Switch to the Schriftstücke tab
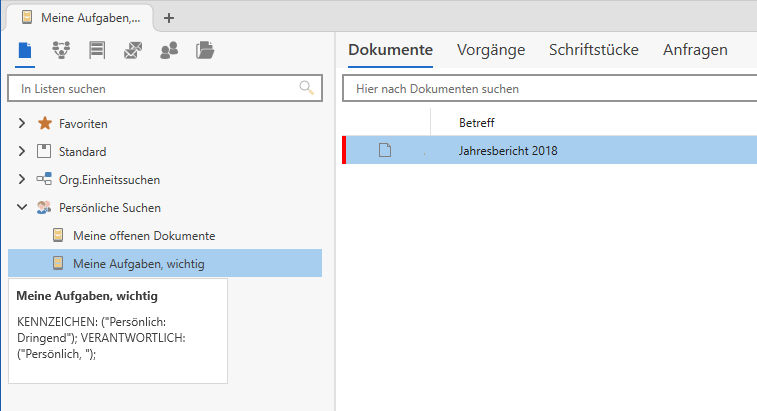 (x=593, y=50)
